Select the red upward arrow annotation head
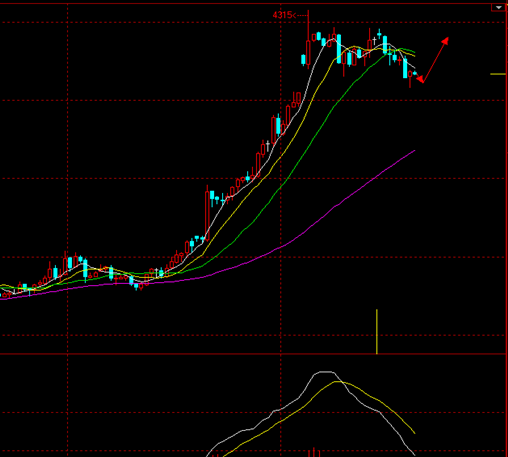This screenshot has height=457, width=508. 446,41
